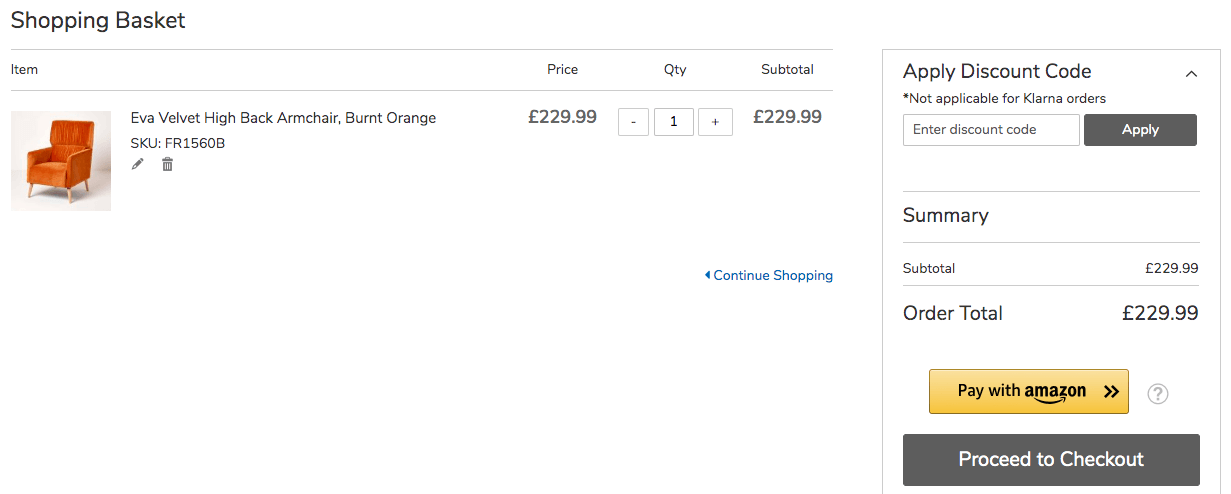1231x494 pixels.
Task: Click the Amazon double-arrow on the pay button
Action: click(1111, 392)
